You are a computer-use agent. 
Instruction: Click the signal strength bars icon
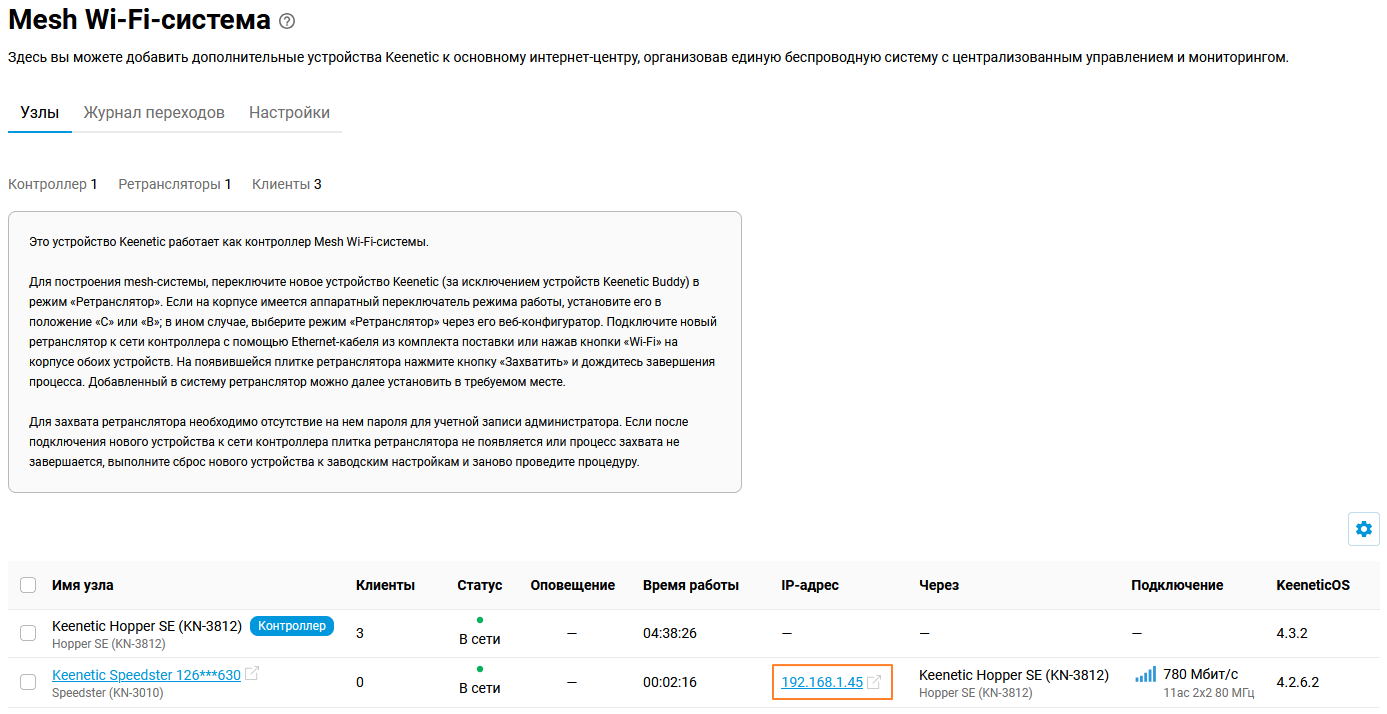(x=1145, y=675)
